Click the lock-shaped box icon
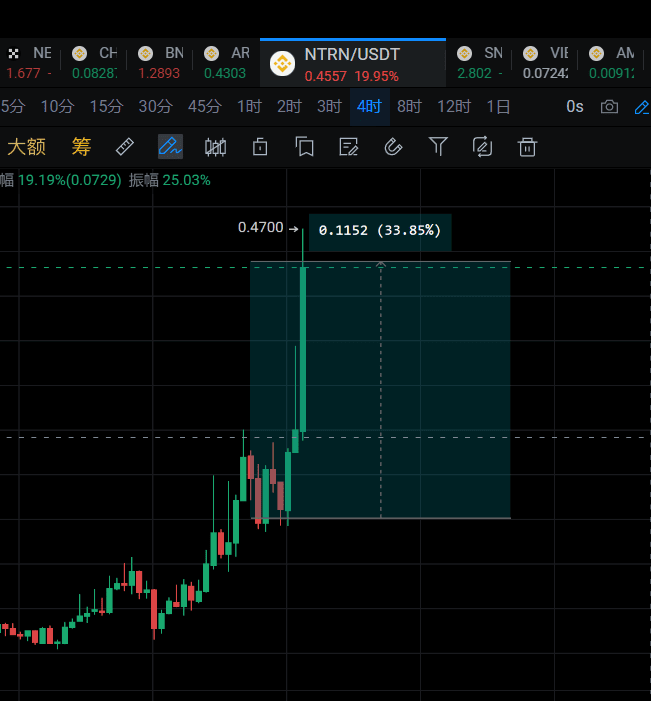Viewport: 651px width, 701px height. point(260,147)
